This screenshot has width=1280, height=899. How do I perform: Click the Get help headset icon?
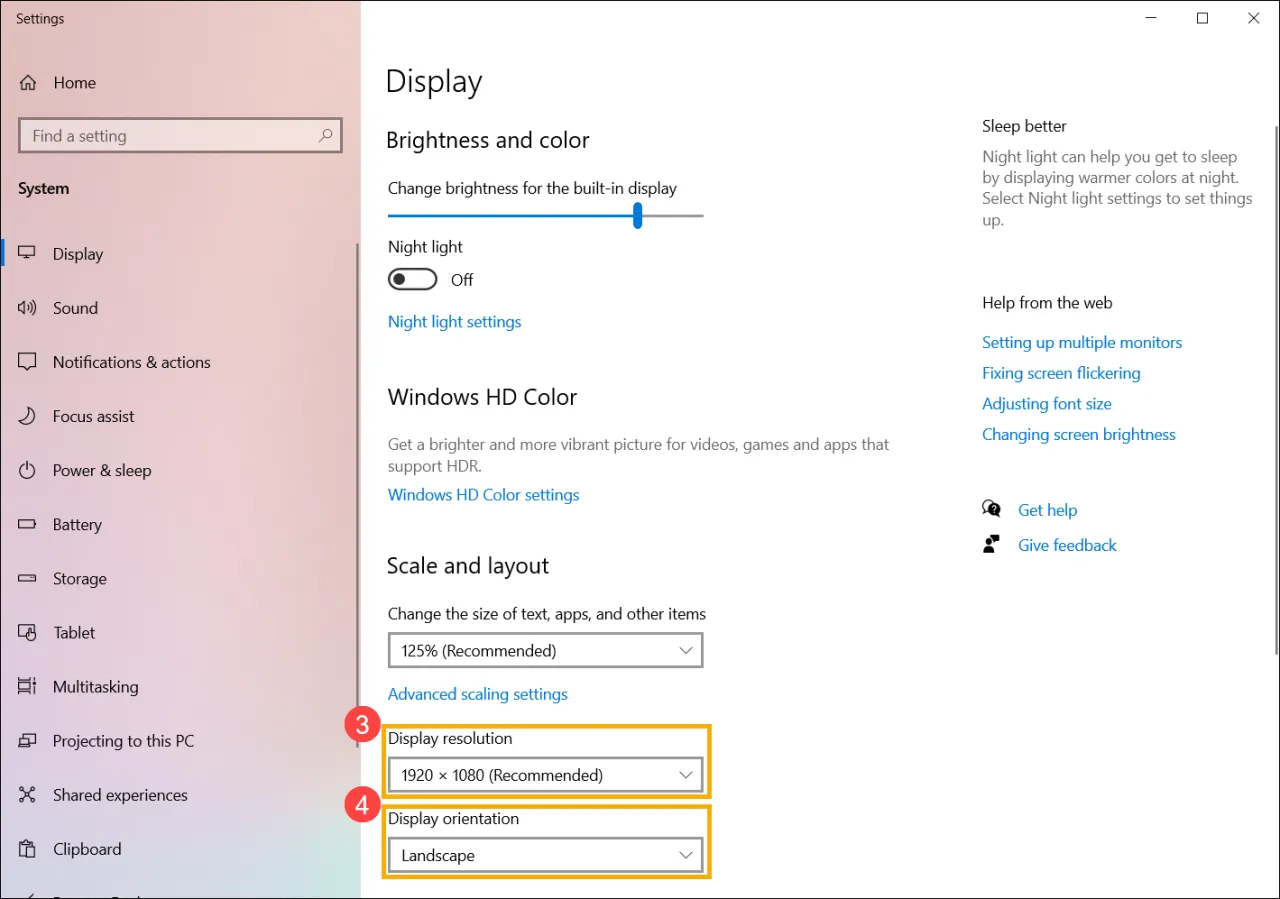(x=992, y=509)
